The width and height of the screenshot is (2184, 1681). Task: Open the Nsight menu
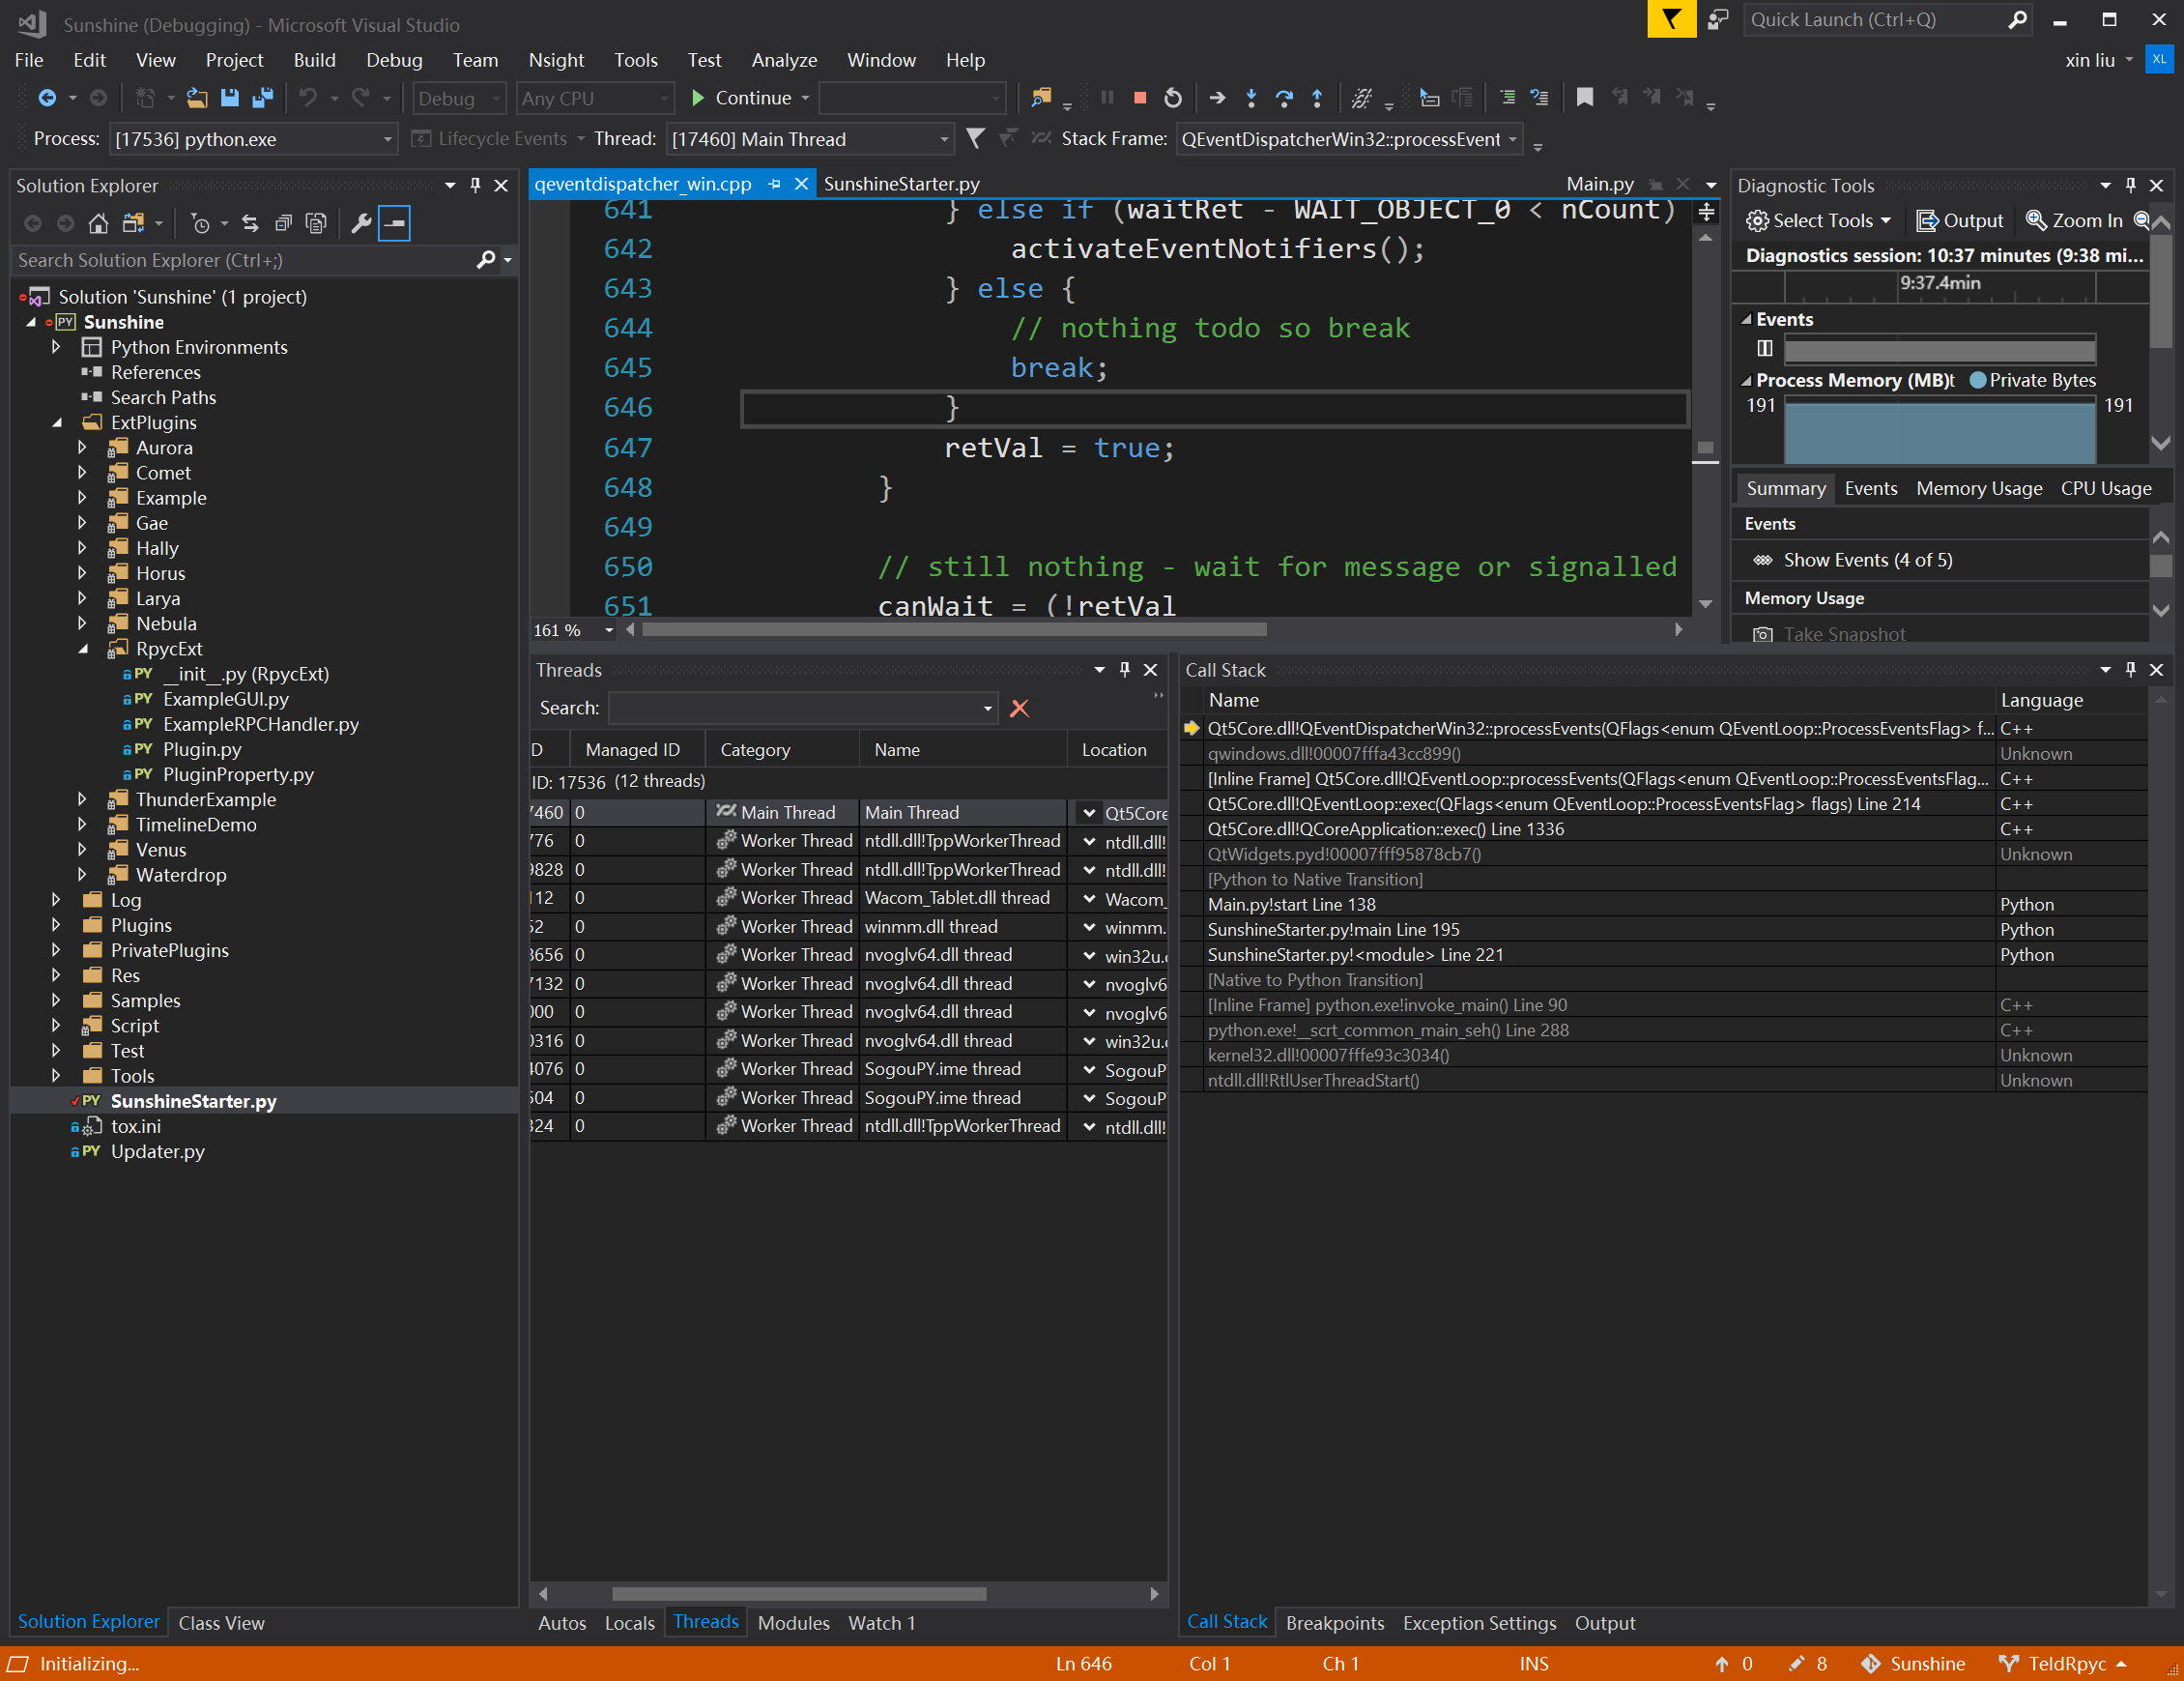click(556, 60)
